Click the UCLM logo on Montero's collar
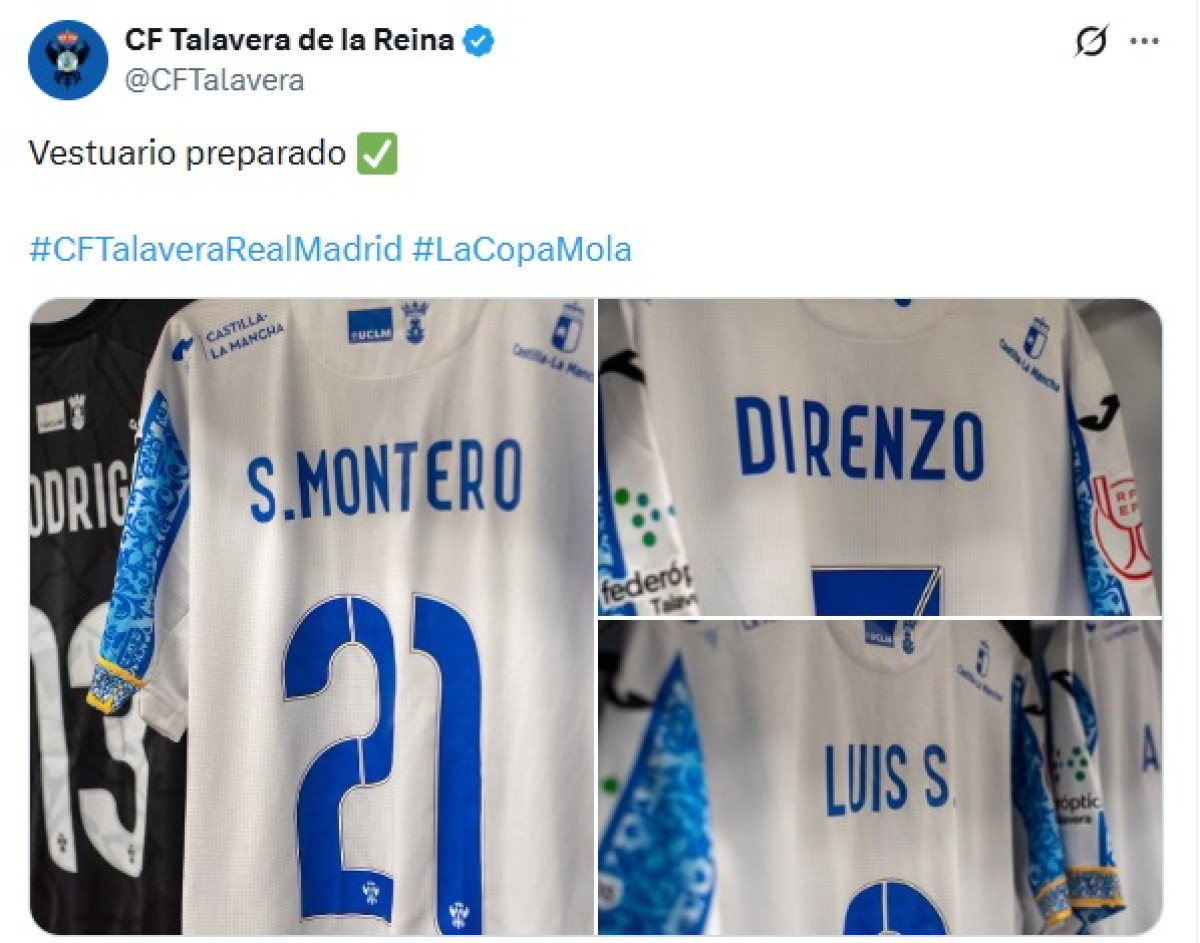 tap(370, 326)
